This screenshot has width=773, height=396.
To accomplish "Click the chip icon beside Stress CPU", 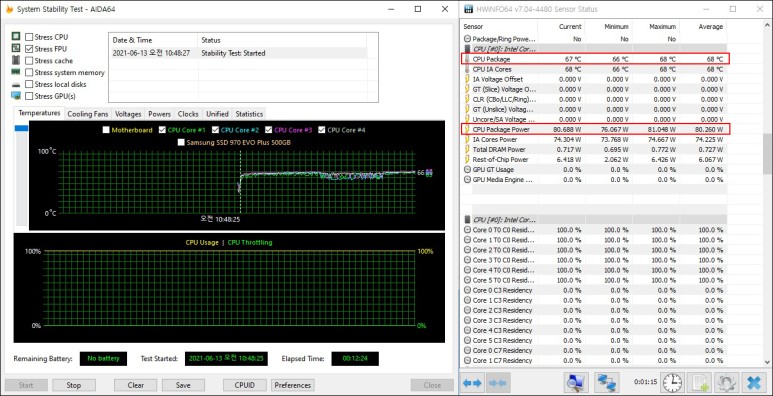I will pyautogui.click(x=16, y=36).
